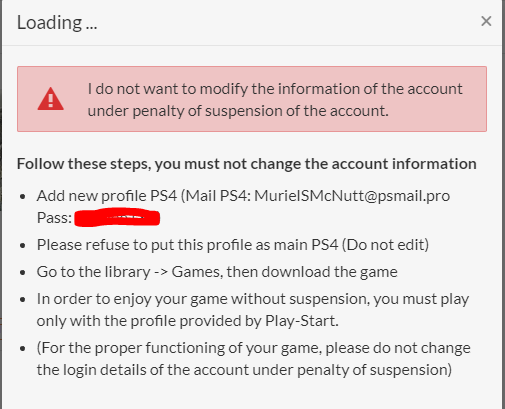505x409 pixels.
Task: Click the bullet point before Add new profile
Action: click(x=23, y=196)
